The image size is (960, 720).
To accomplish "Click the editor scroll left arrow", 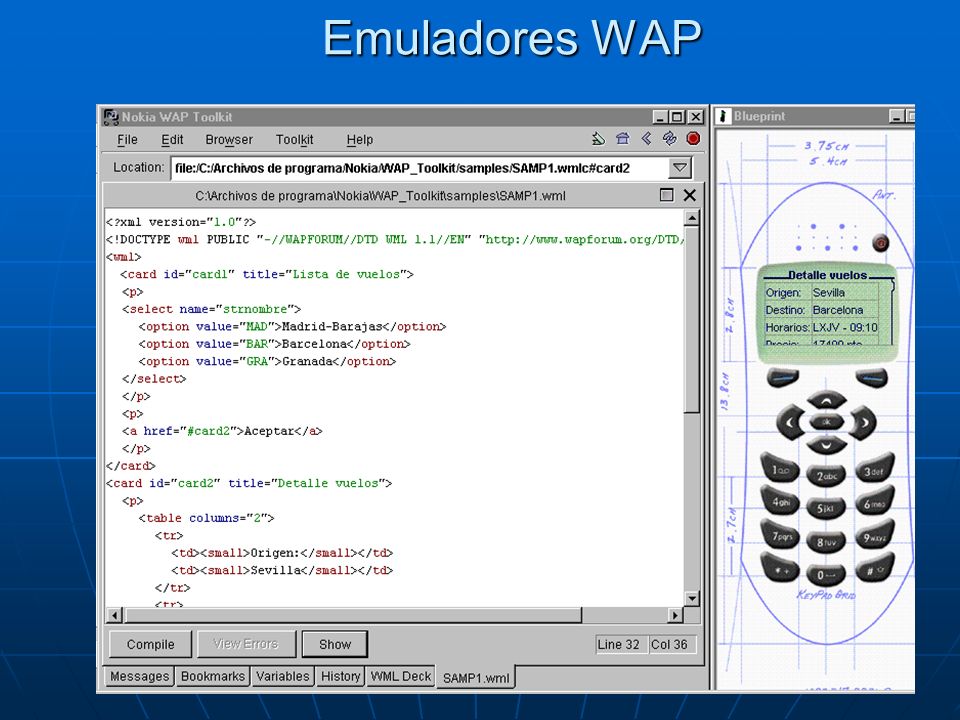I will [x=114, y=615].
